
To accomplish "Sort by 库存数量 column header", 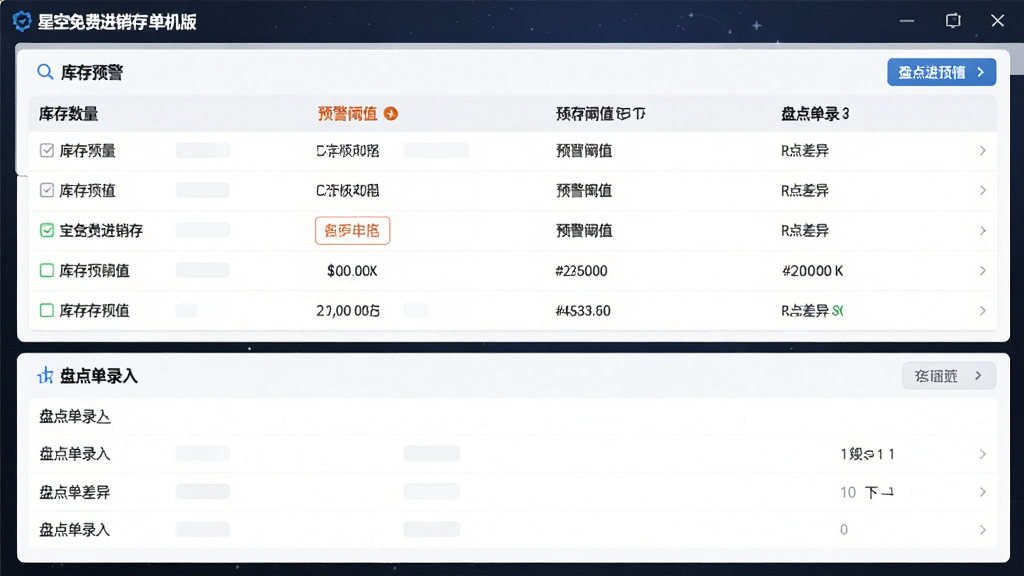I will pos(69,114).
